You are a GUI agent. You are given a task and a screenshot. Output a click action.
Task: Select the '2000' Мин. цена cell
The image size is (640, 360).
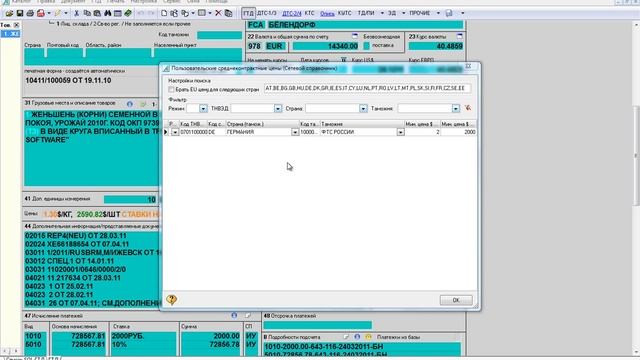point(458,132)
